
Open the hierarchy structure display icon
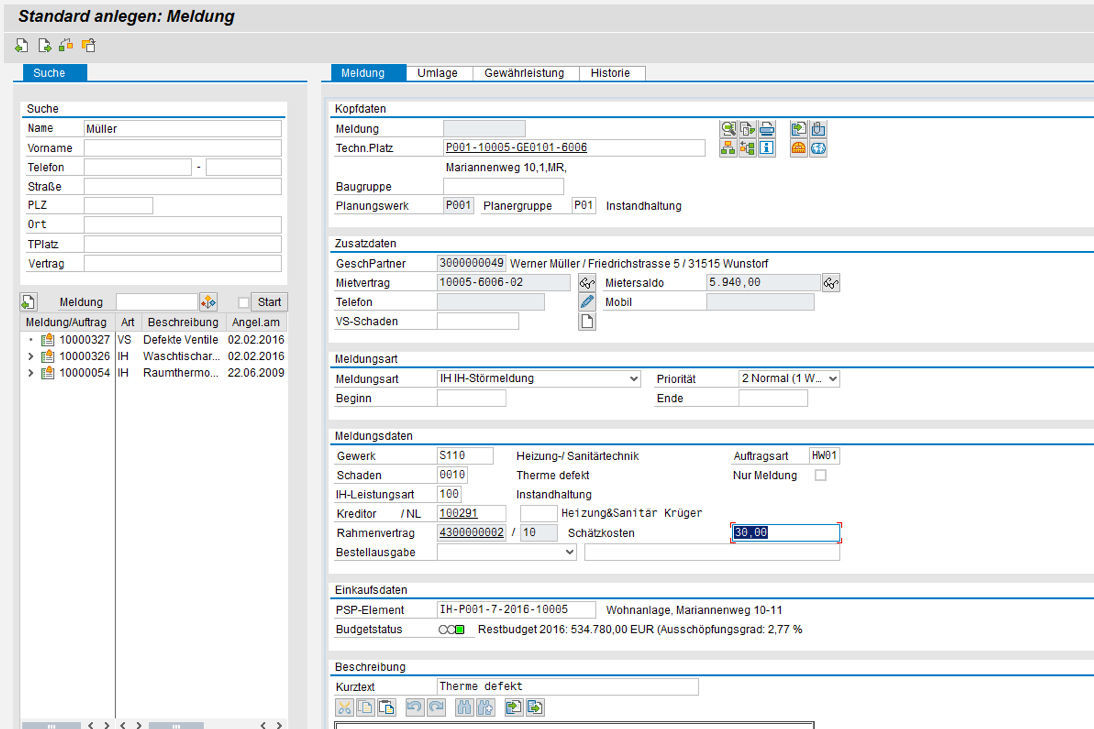coord(728,146)
